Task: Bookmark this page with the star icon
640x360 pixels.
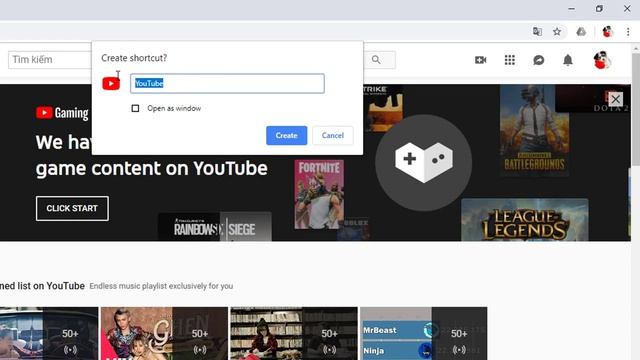Action: coord(557,31)
